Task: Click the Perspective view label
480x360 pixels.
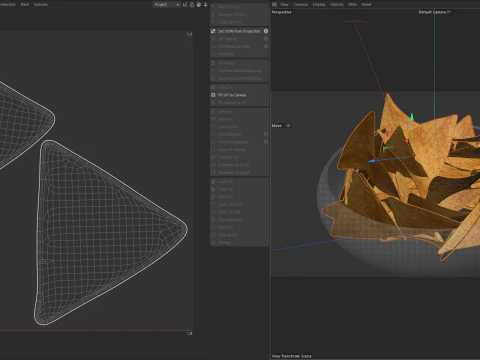Action: 282,12
